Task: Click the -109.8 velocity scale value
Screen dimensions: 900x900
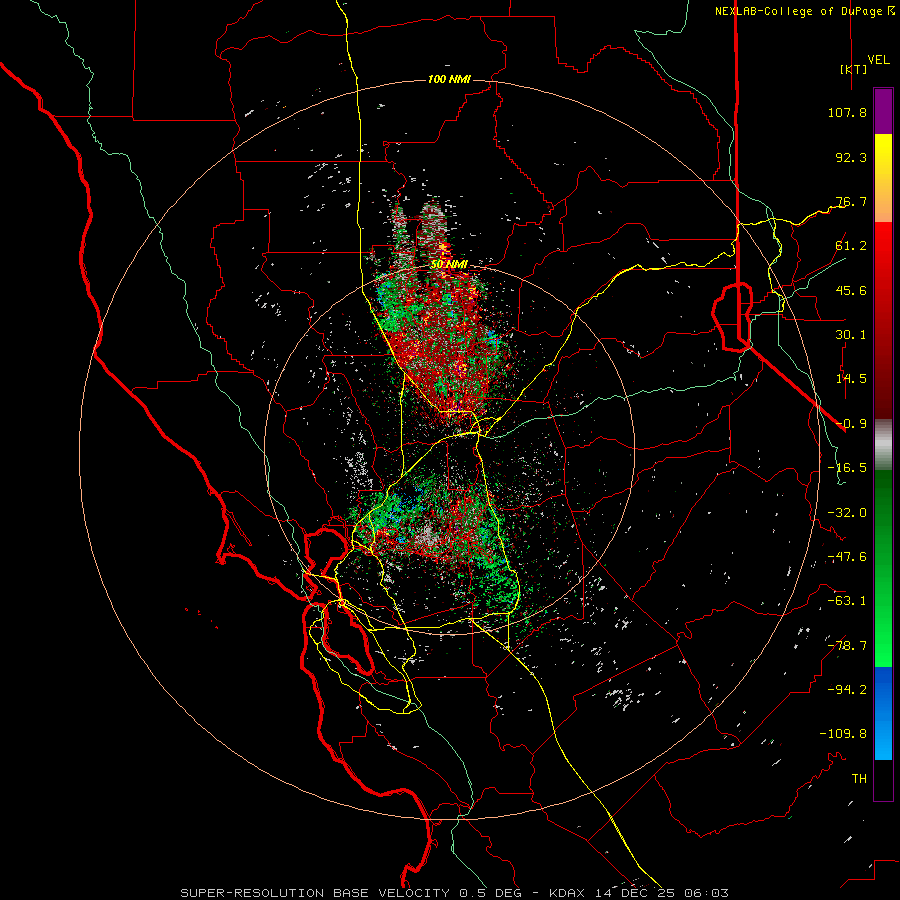Action: click(x=843, y=734)
